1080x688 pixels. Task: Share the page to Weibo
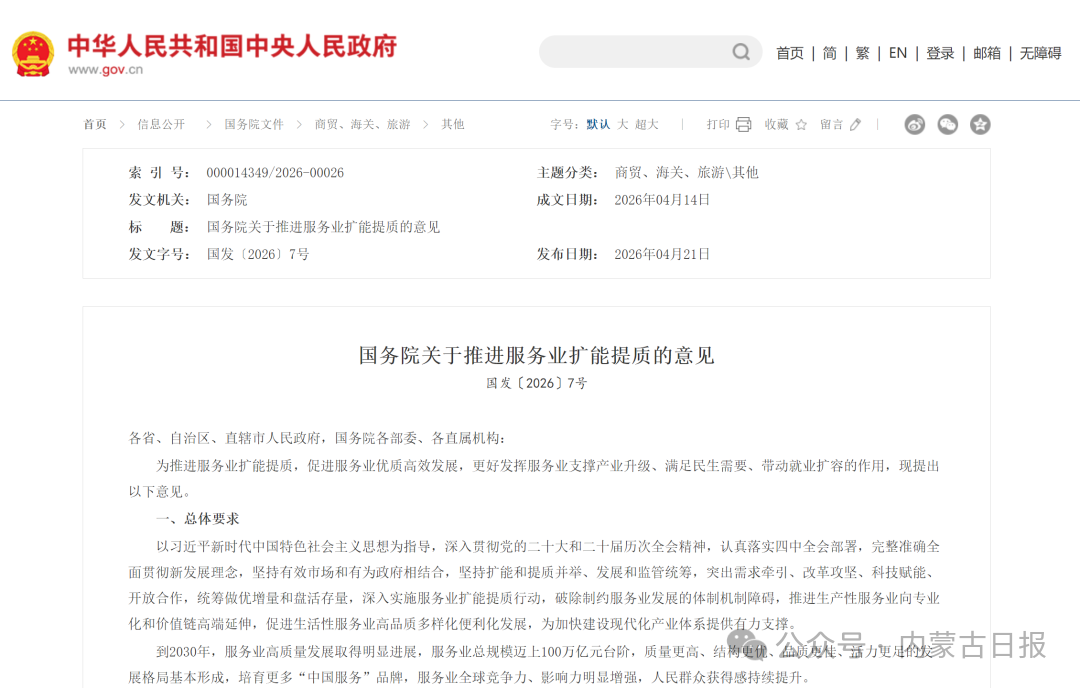click(x=915, y=125)
